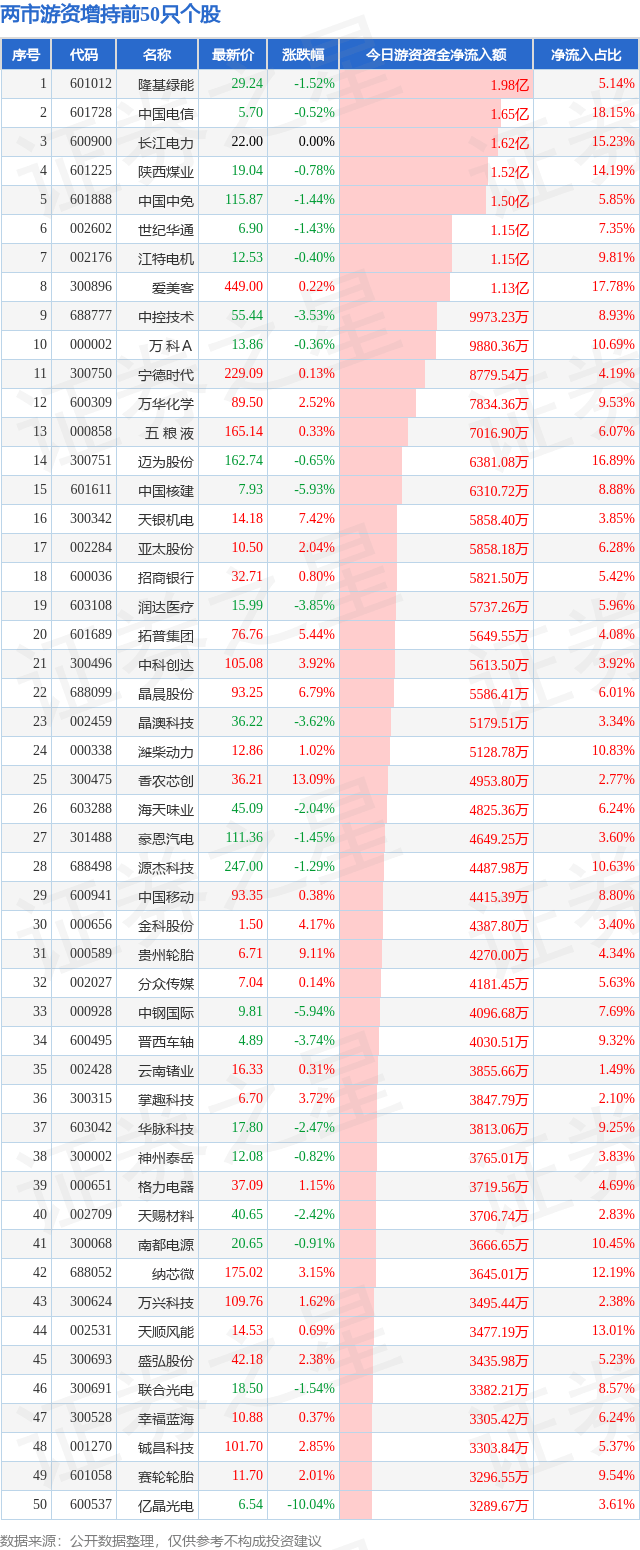This screenshot has width=640, height=1550.
Task: Click the ratio 9.25% for 华脉科技
Action: (x=616, y=1128)
